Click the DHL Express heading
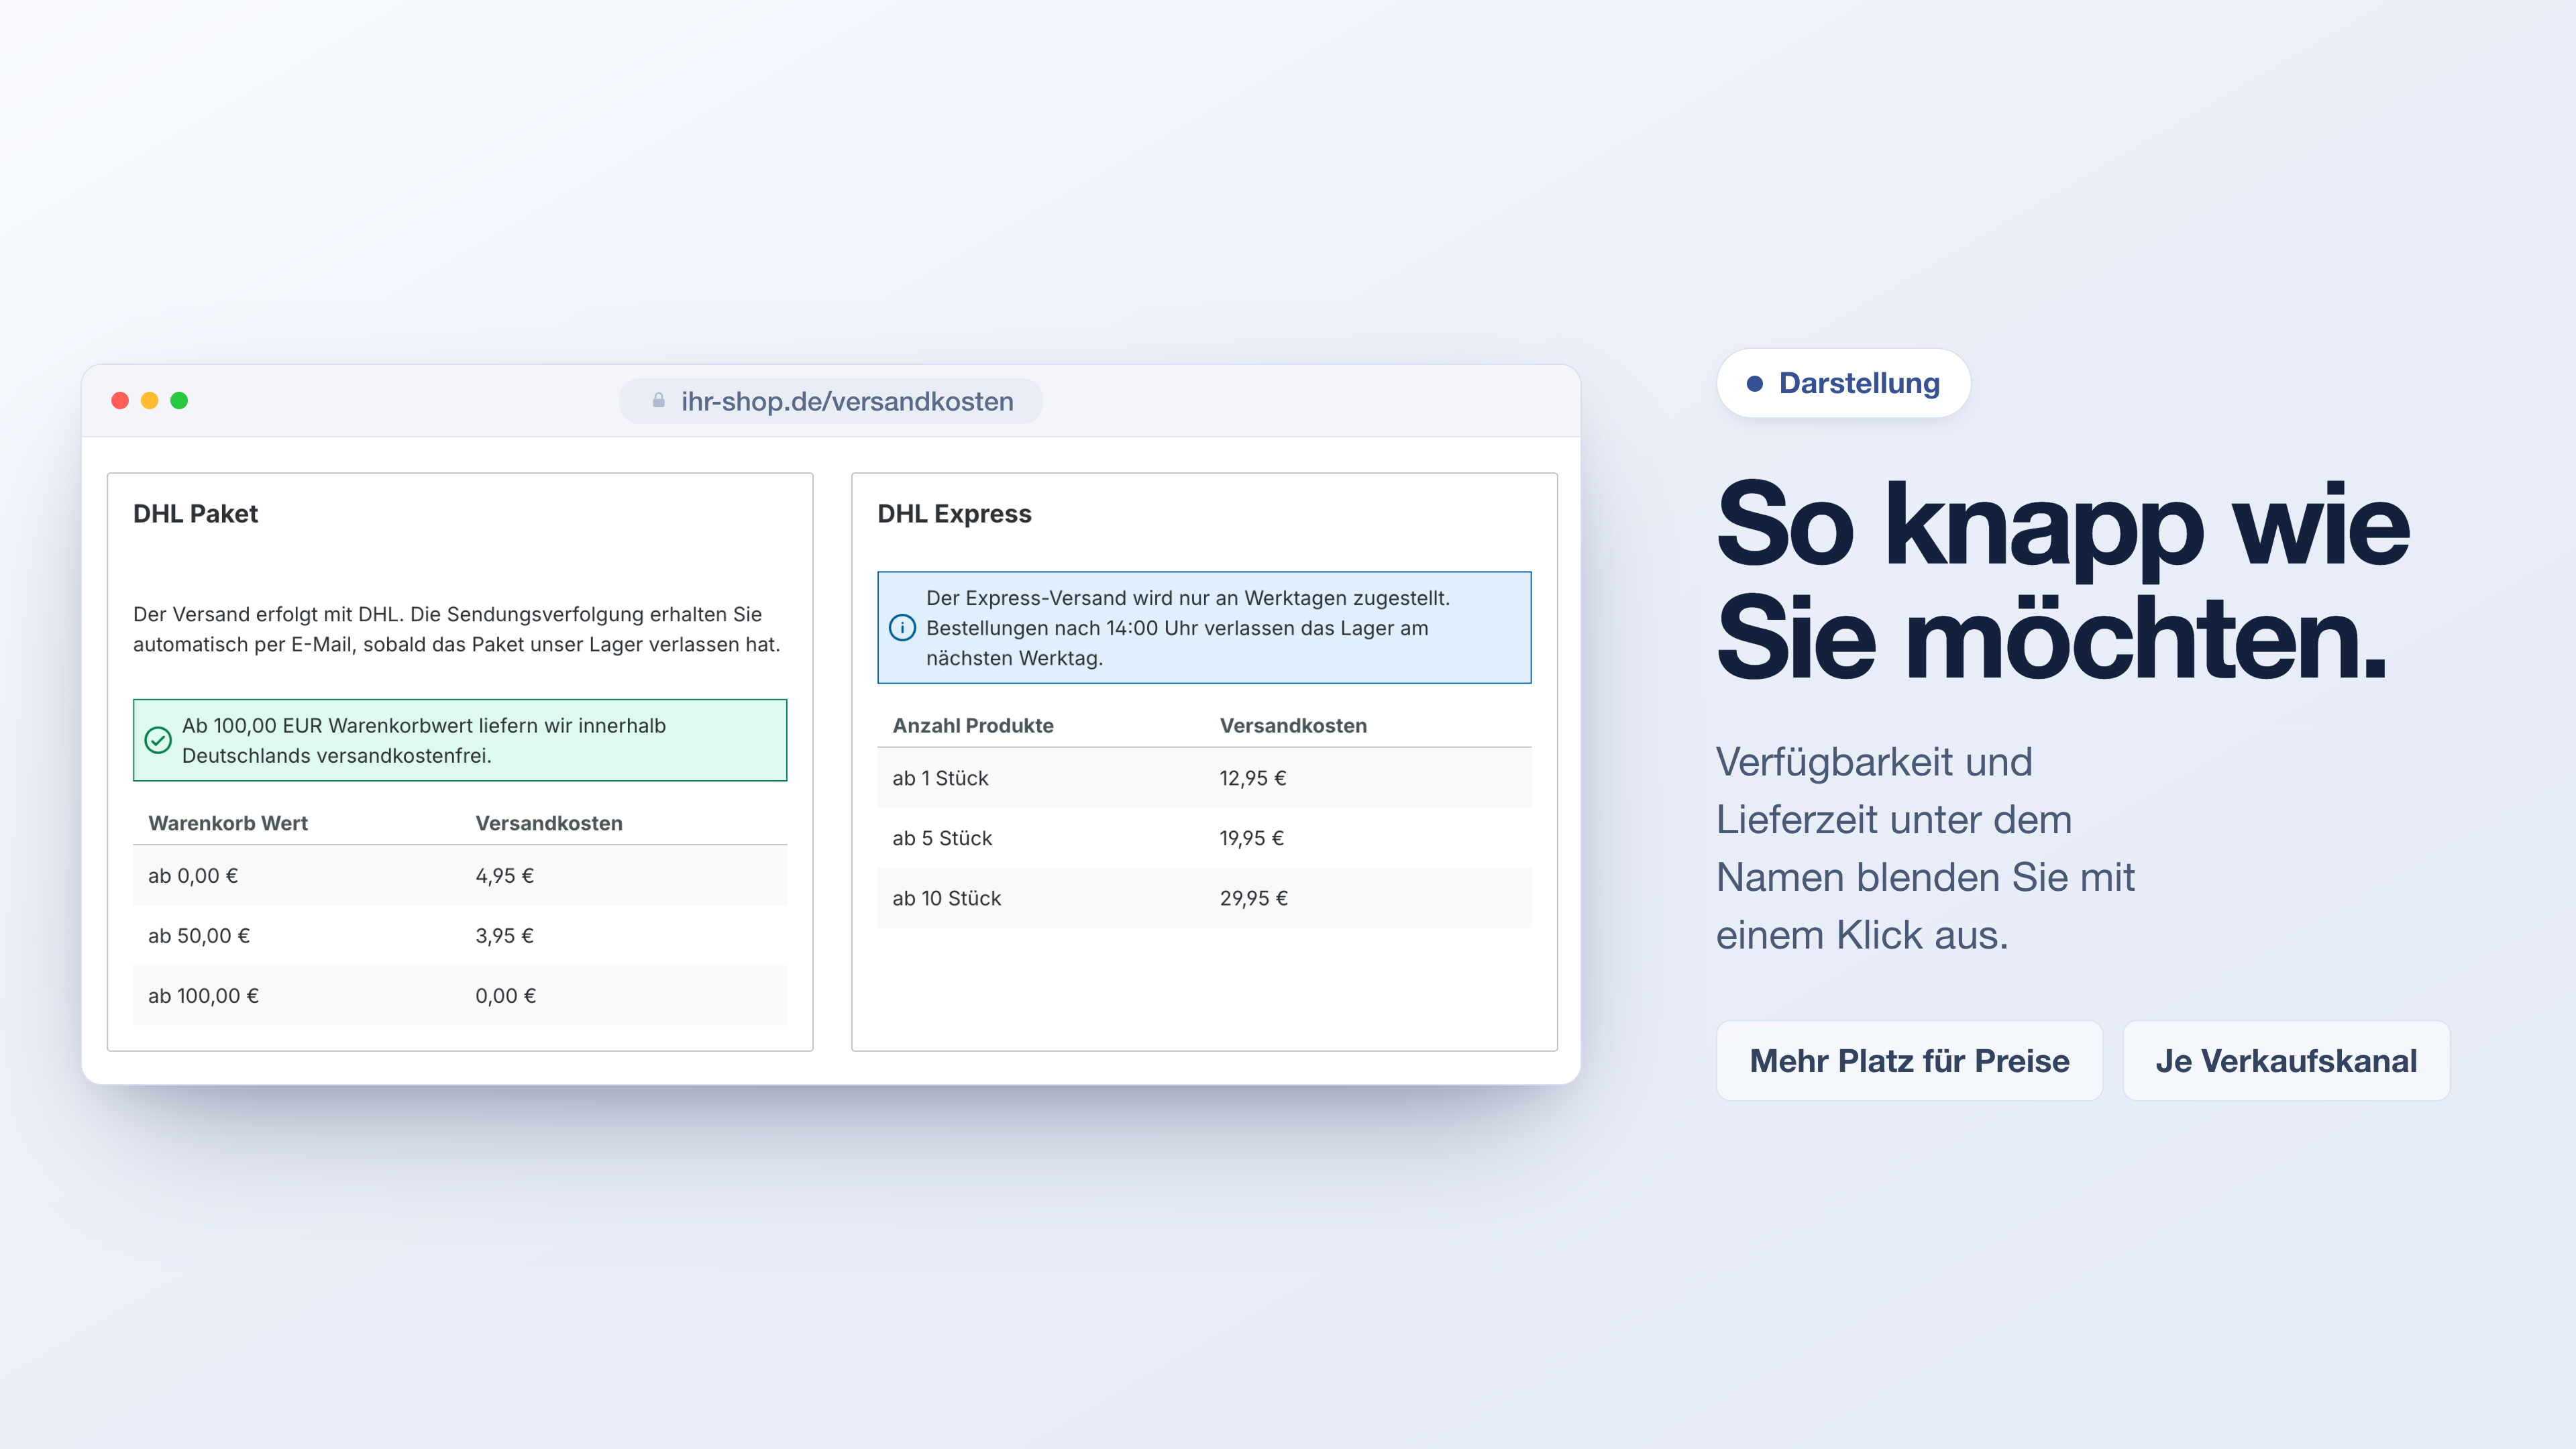 coord(954,514)
